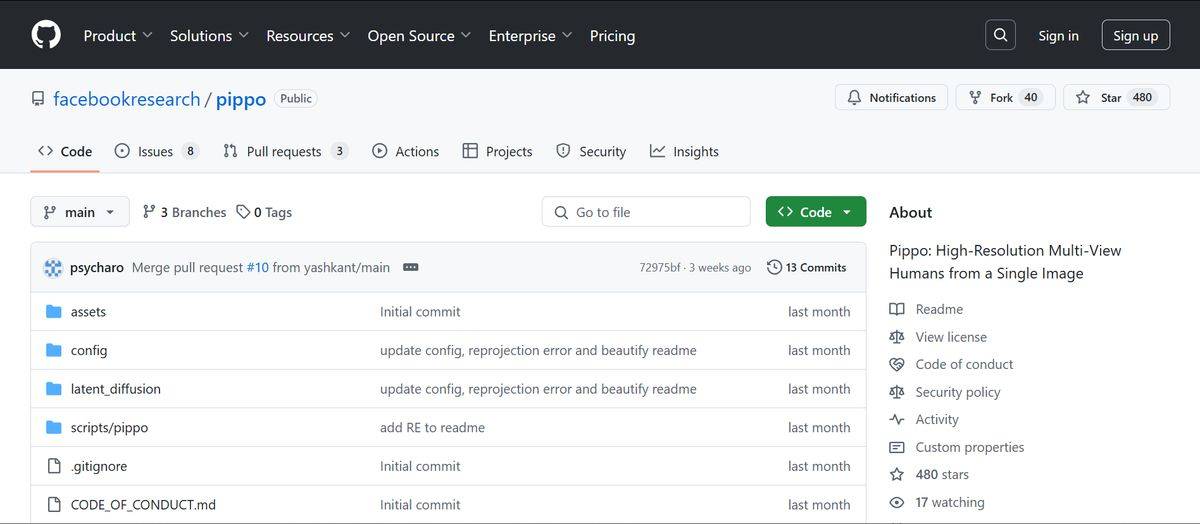Image resolution: width=1200 pixels, height=524 pixels.
Task: Open the latent_diffusion folder name
Action: click(x=116, y=389)
